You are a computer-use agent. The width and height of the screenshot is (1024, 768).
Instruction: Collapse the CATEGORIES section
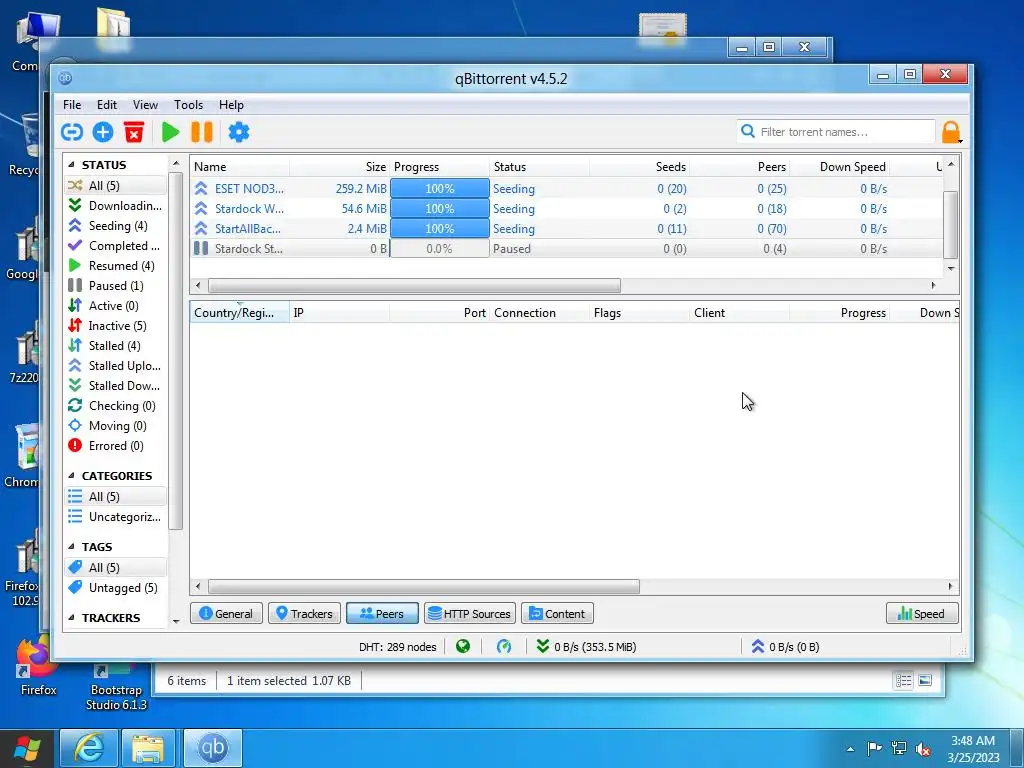71,475
